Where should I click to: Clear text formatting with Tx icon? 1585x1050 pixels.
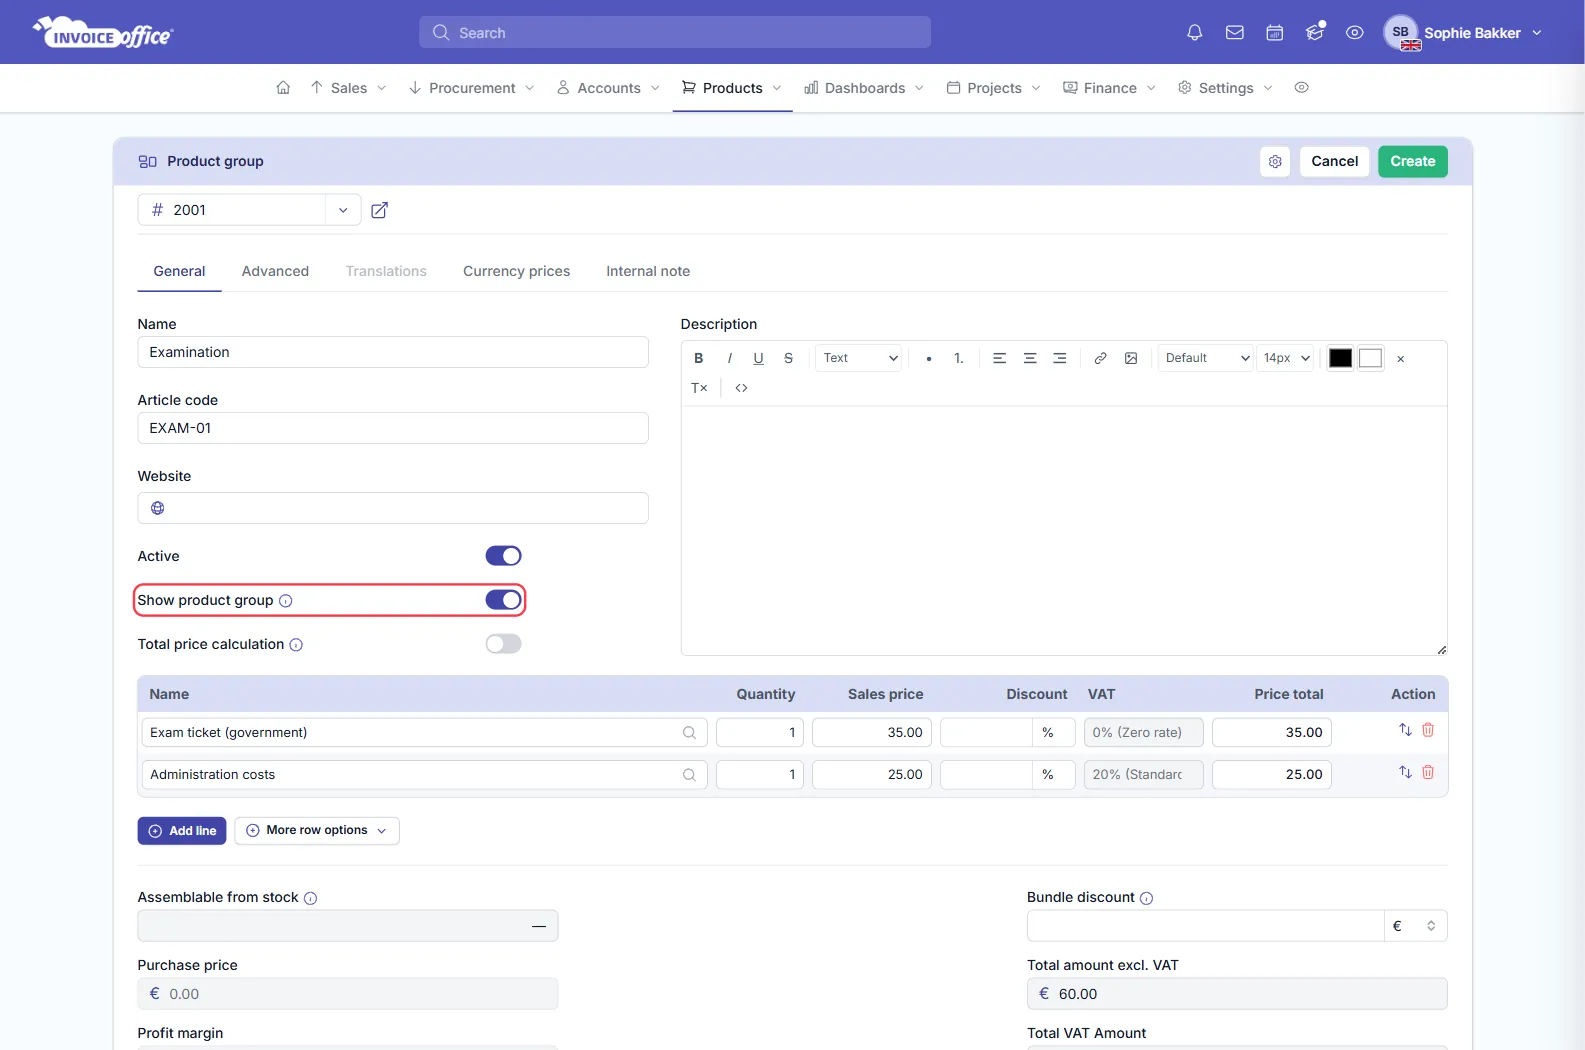pos(699,388)
